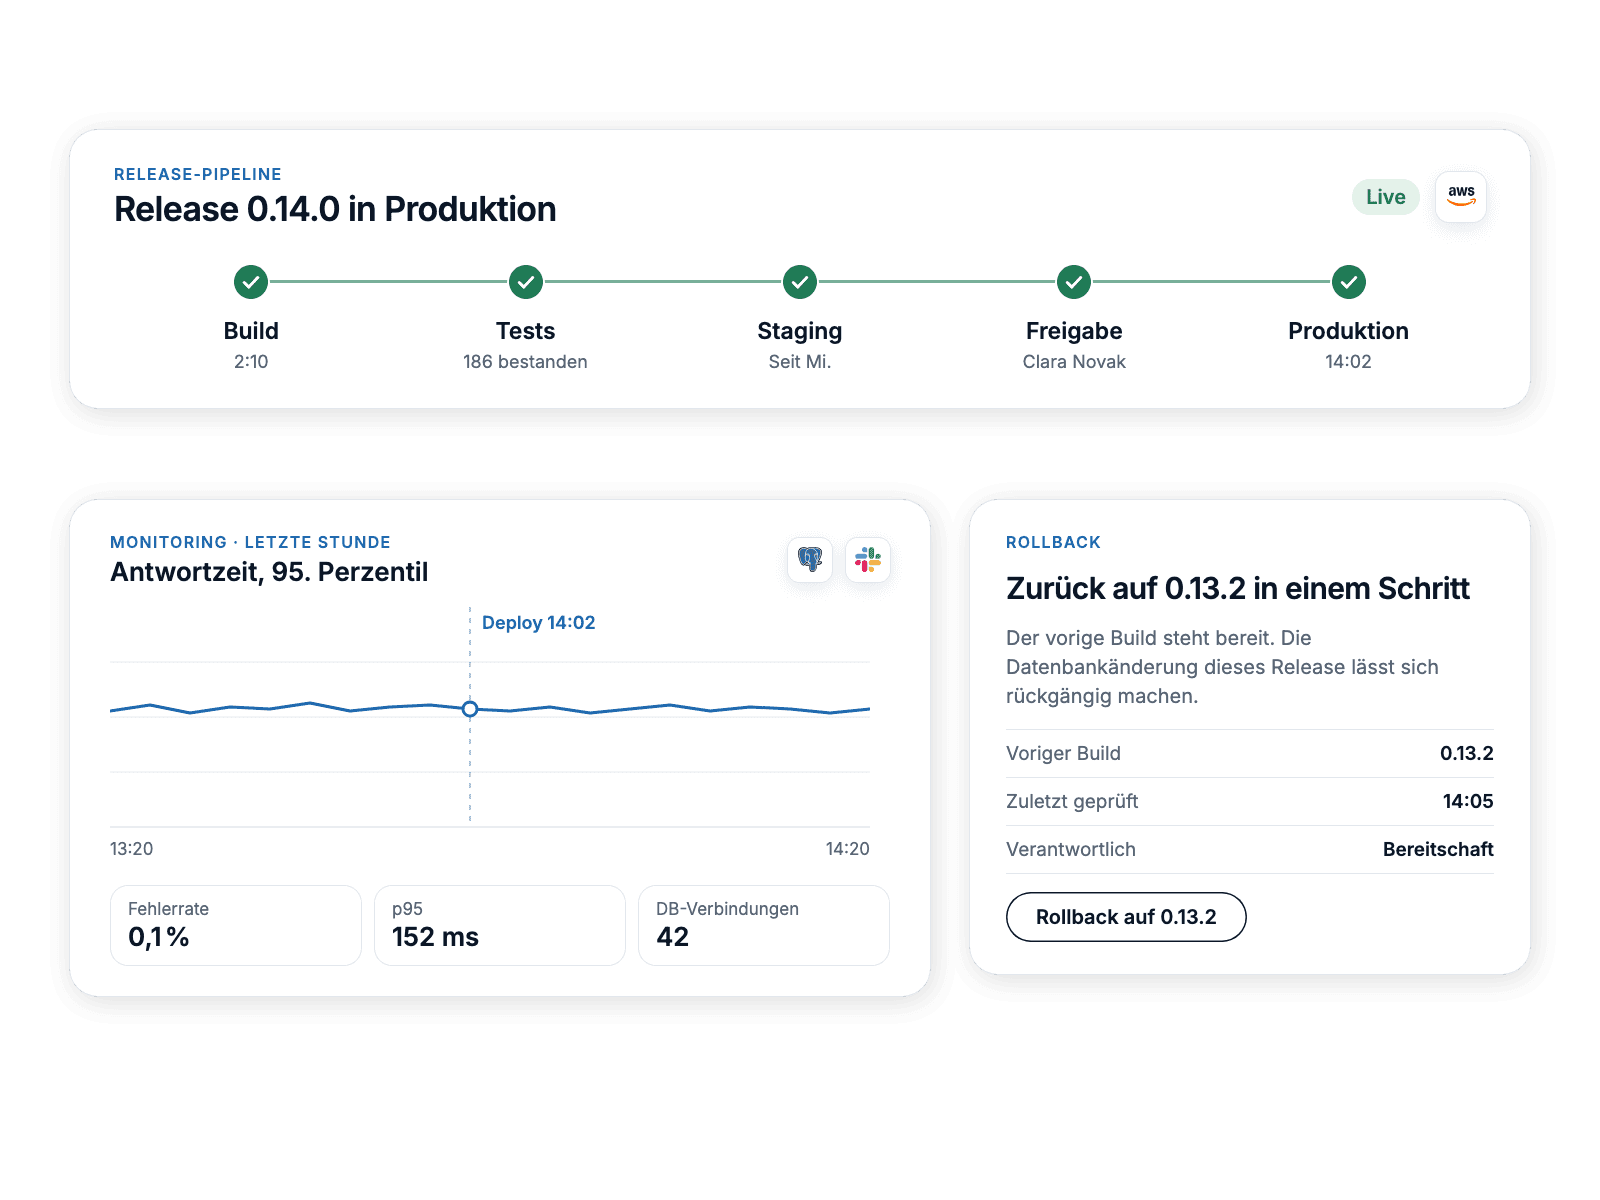Viewport: 1600px width, 1200px height.
Task: Click the PostgreSQL elephant icon
Action: click(x=810, y=559)
